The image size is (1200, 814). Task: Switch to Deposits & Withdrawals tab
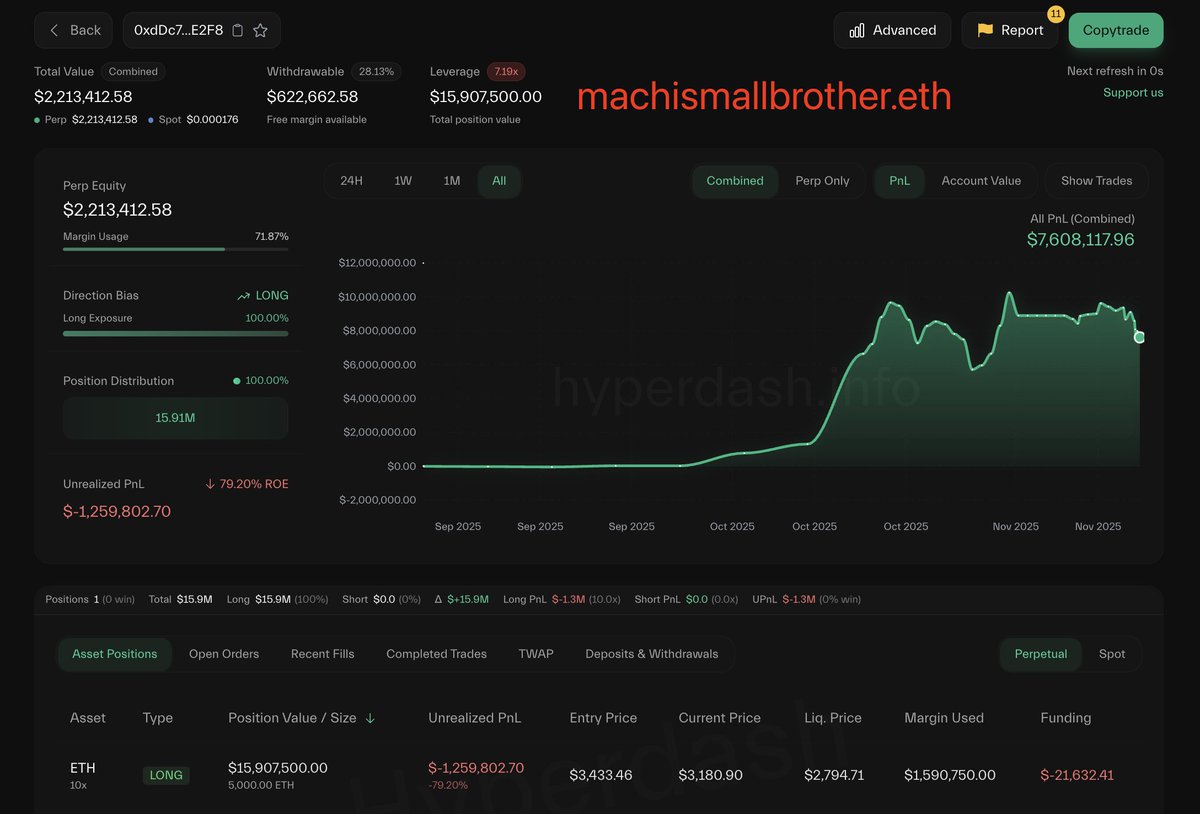click(x=651, y=654)
